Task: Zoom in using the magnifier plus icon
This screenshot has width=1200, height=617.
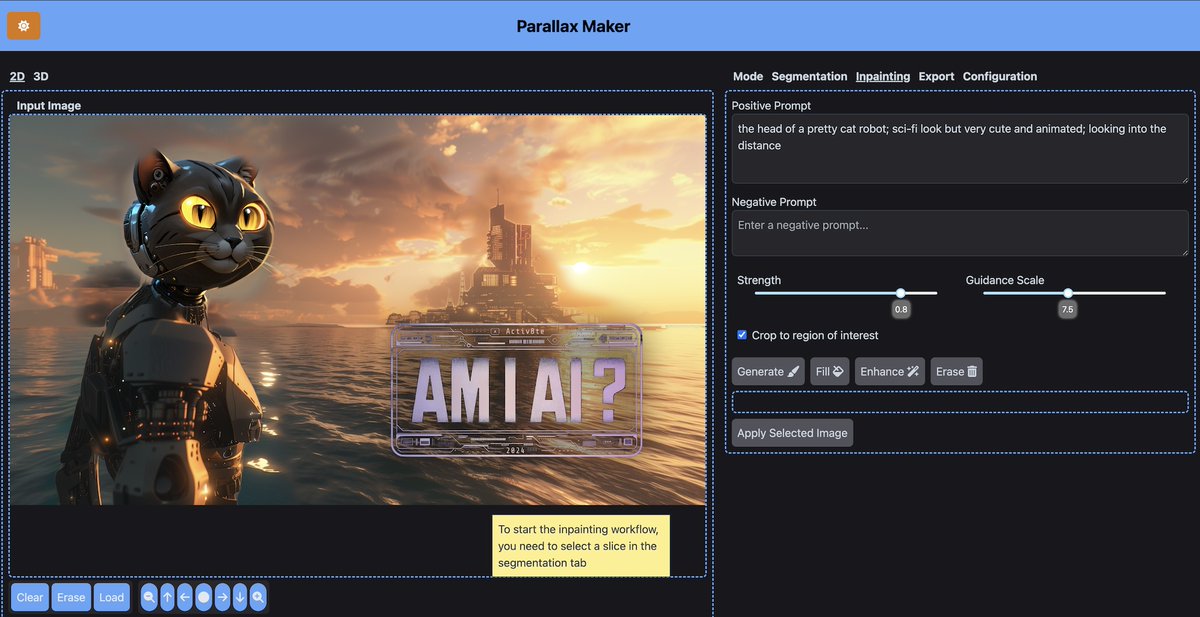Action: point(258,597)
